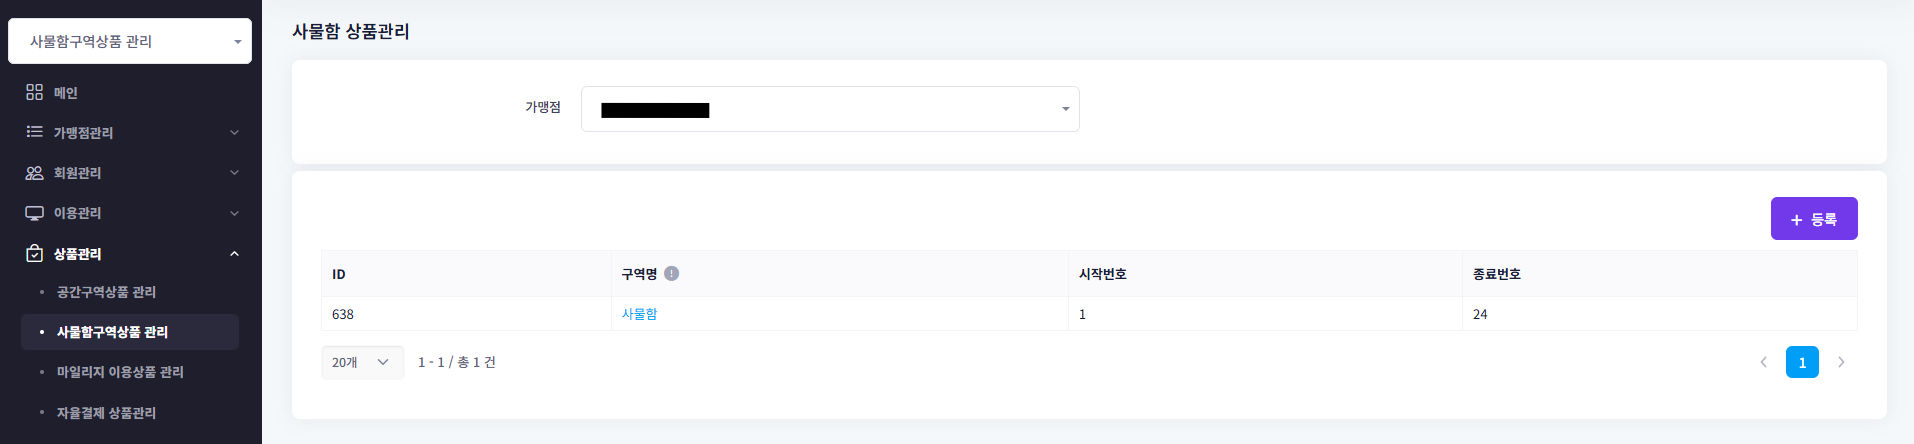Viewport: 1914px width, 444px height.
Task: Go to the next page arrow
Action: pos(1841,362)
